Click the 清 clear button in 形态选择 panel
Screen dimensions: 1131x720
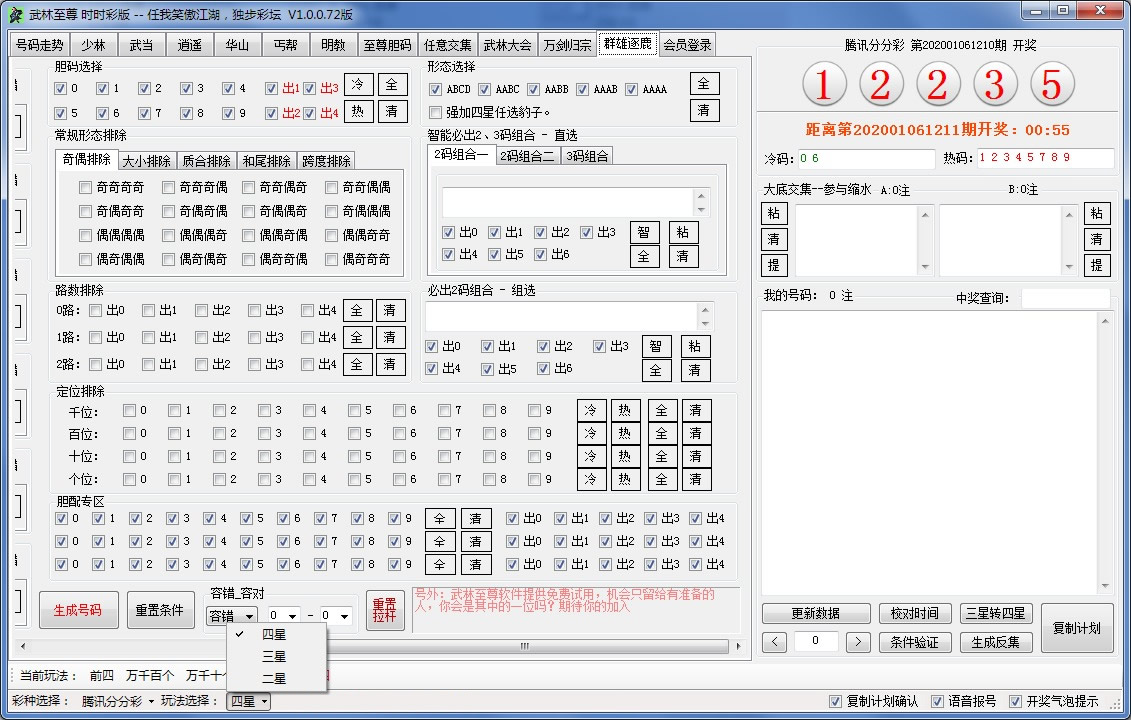tap(705, 110)
